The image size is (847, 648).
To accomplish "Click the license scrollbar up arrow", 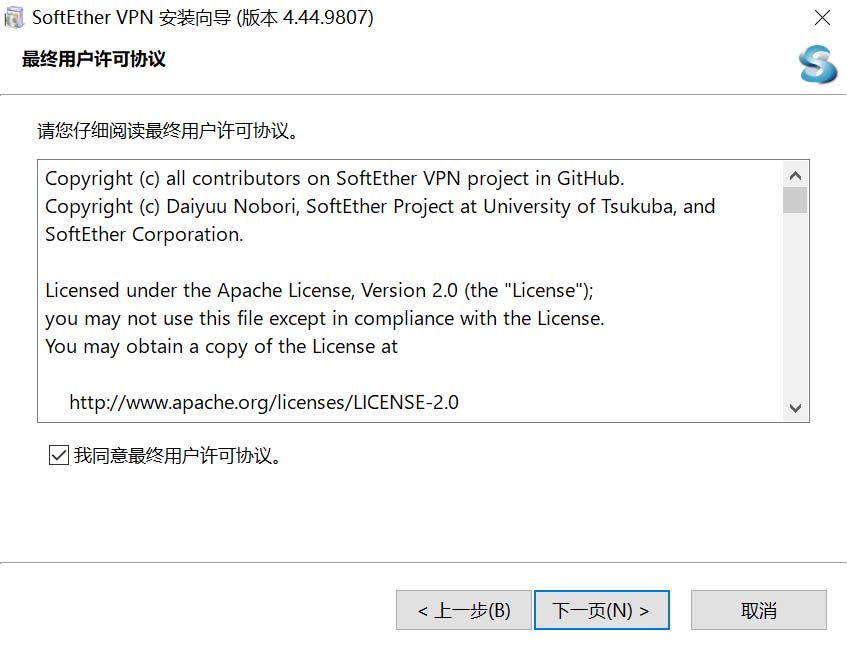I will [x=796, y=175].
